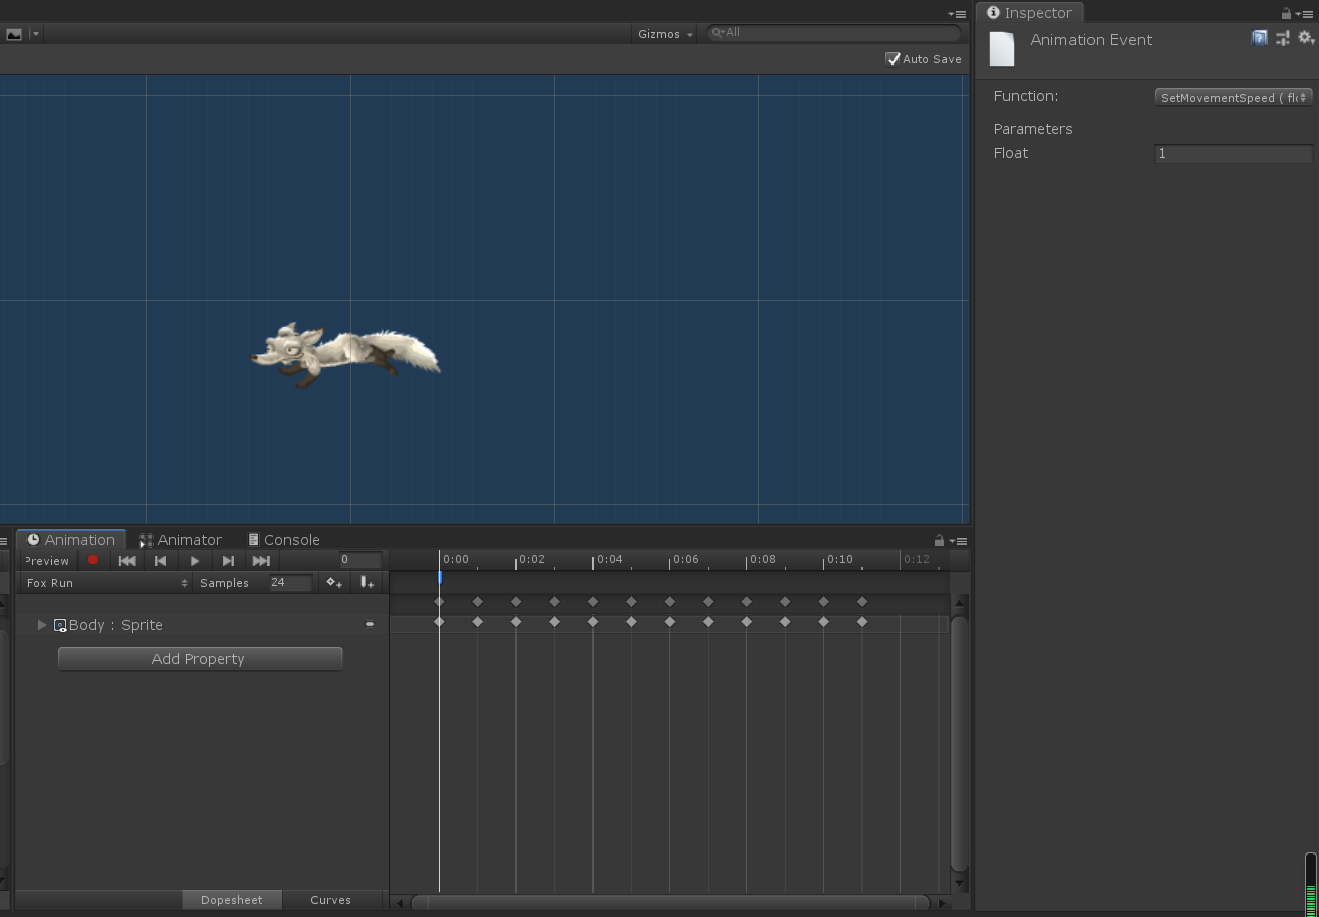The width and height of the screenshot is (1319, 917).
Task: Switch to Curves view
Action: tap(331, 900)
